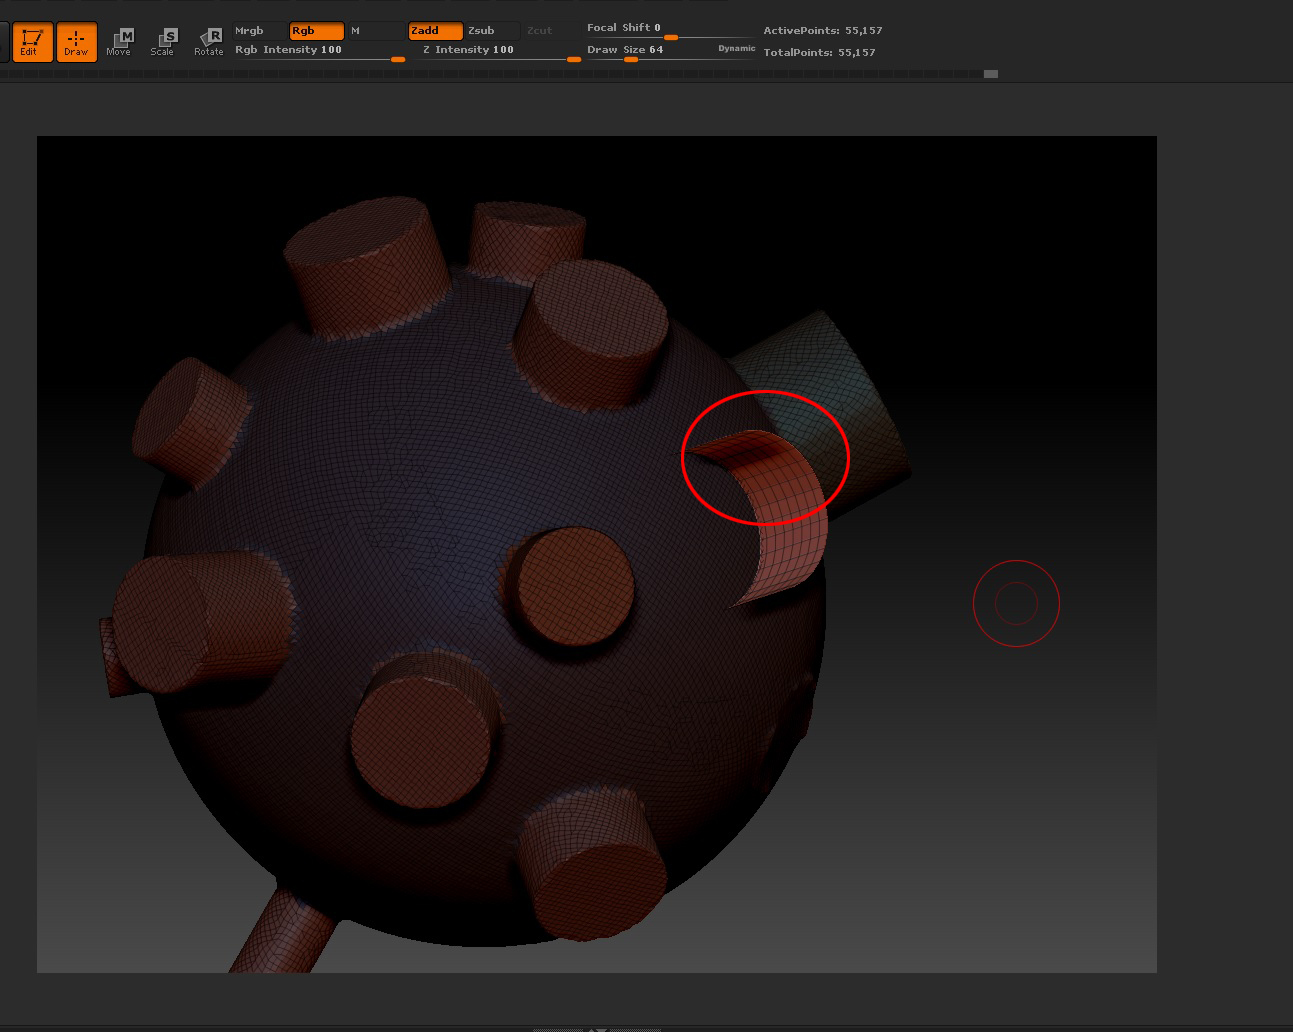Enable the Mrgb painting mode
Image resolution: width=1293 pixels, height=1032 pixels.
[259, 31]
